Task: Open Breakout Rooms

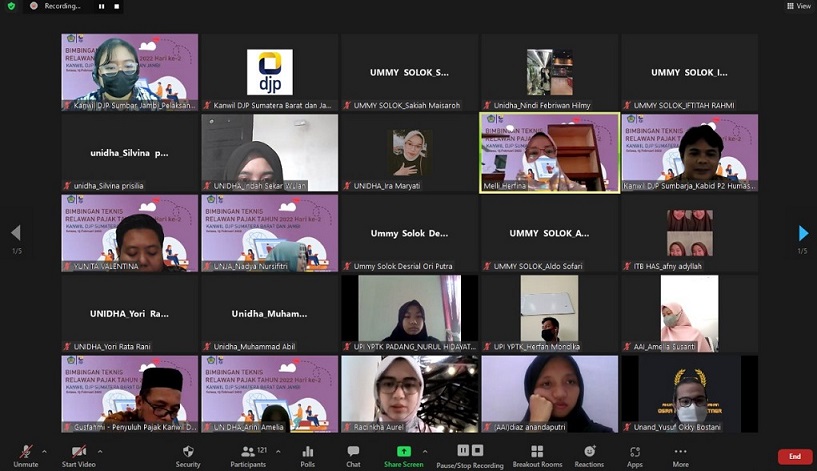Action: [537, 454]
